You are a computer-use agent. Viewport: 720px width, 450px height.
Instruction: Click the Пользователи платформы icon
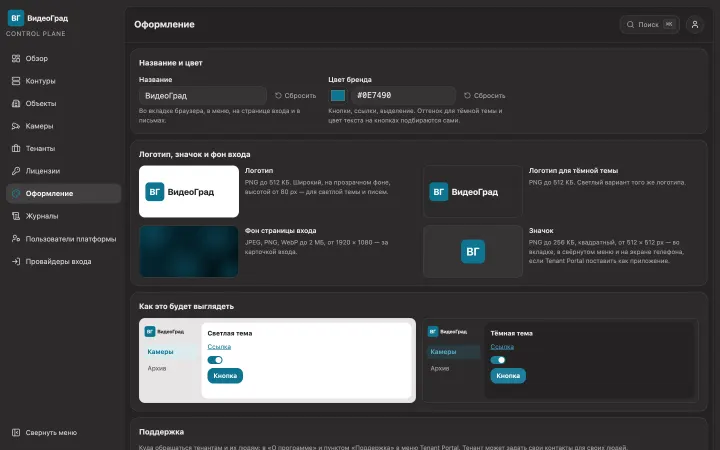[x=16, y=239]
